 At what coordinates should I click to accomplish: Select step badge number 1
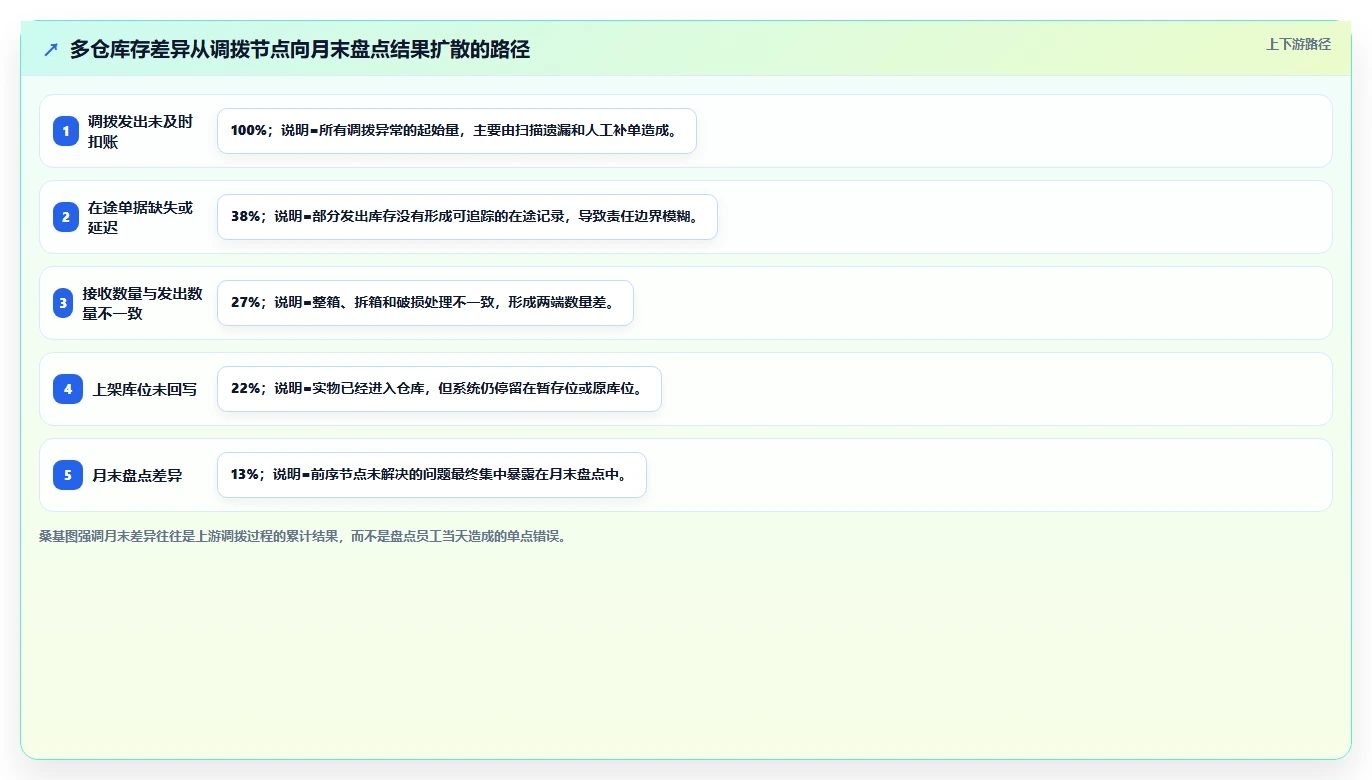pos(66,131)
